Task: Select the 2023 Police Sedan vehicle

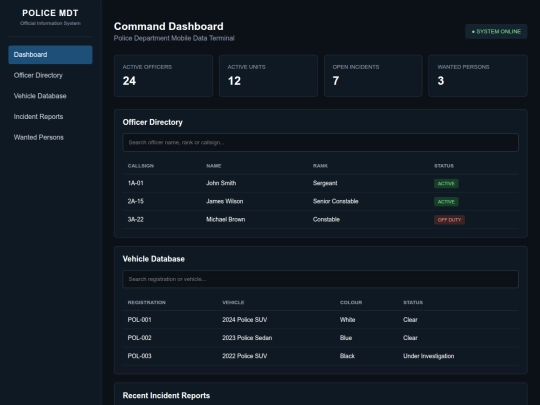Action: (x=247, y=338)
